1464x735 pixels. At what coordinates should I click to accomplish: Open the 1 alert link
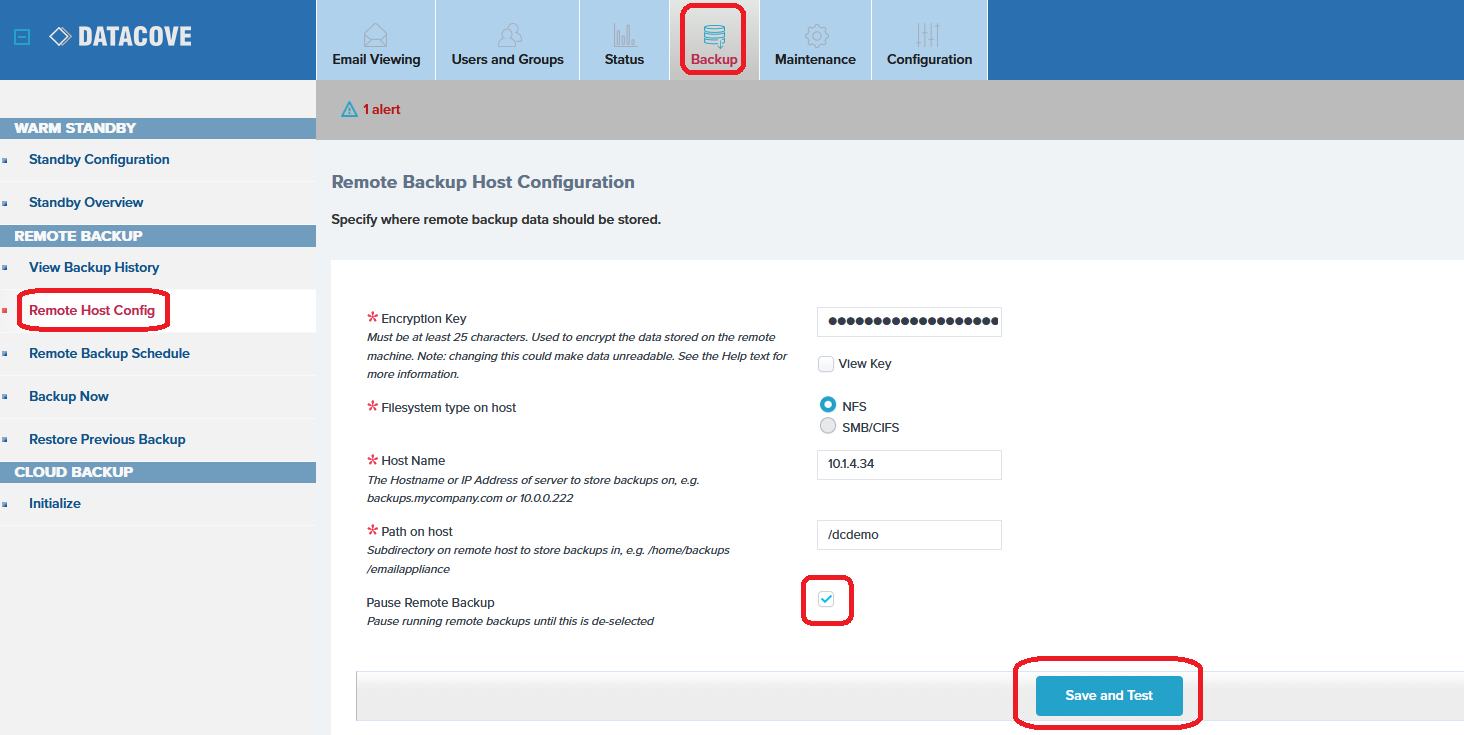click(381, 110)
